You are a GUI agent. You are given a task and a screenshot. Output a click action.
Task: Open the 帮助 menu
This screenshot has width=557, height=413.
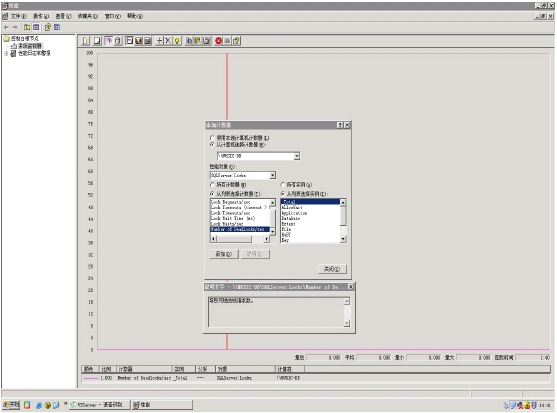pyautogui.click(x=135, y=16)
